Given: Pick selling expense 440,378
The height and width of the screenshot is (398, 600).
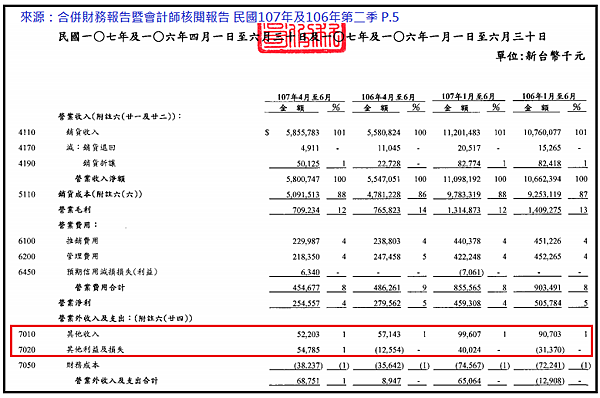Looking at the screenshot, I should [467, 241].
